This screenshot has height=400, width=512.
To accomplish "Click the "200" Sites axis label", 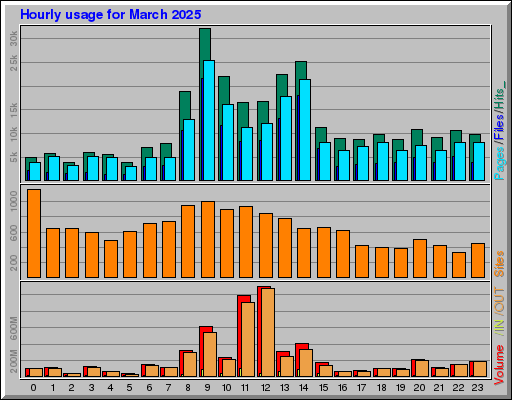I will (x=14, y=263).
